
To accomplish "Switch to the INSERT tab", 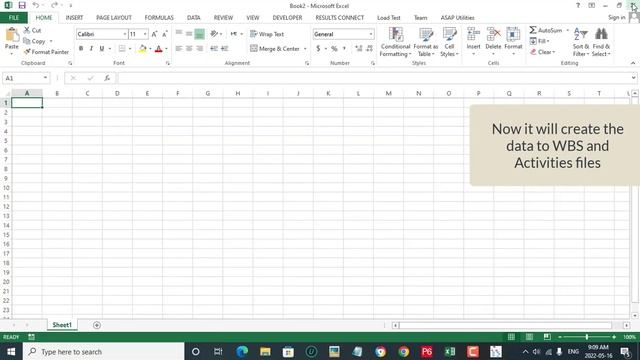I will [x=74, y=18].
